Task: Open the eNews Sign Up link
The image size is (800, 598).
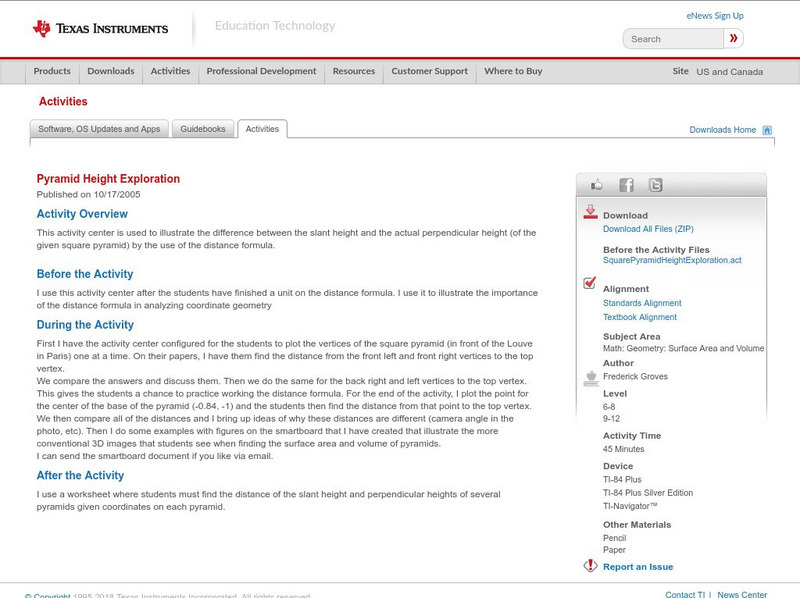Action: pyautogui.click(x=715, y=16)
